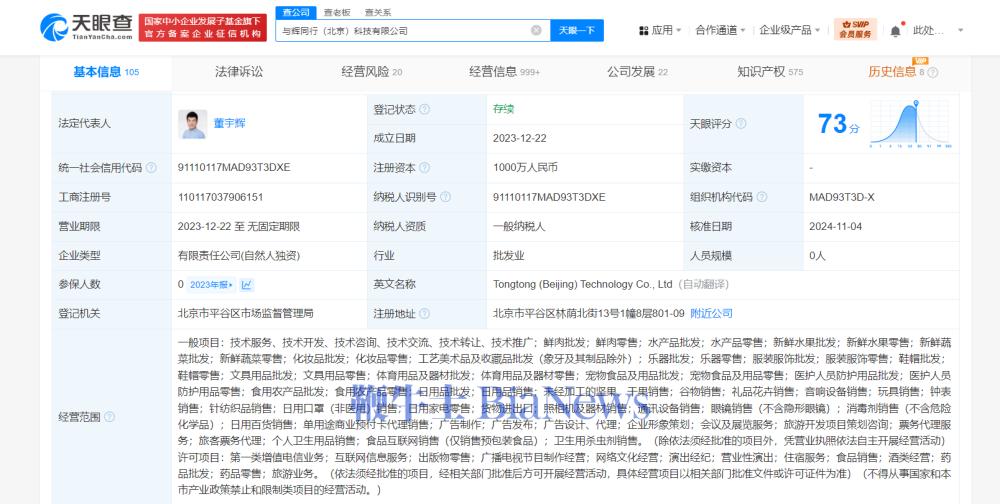1000x504 pixels.
Task: Click the 国家中小企业发展子基金旗下 red banner
Action: 203,27
